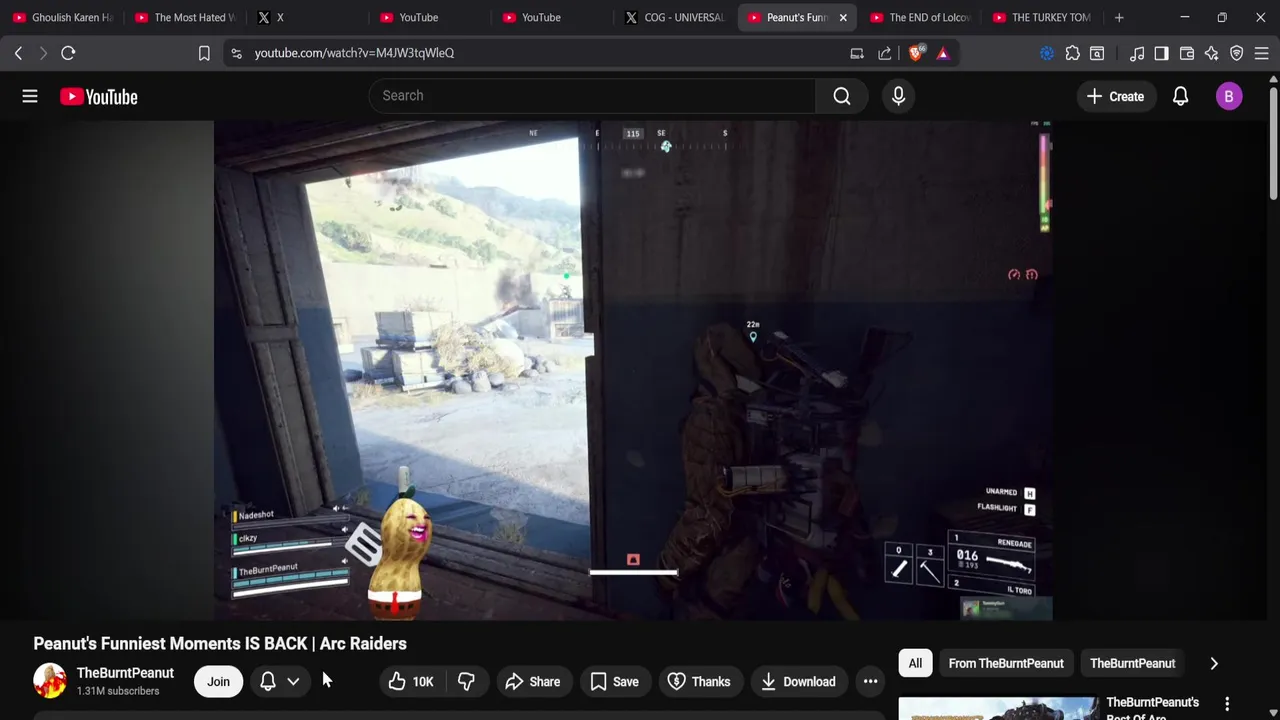Screen dimensions: 1280x720
Task: Switch to COG - UNIVERSAL browser tab
Action: click(x=676, y=17)
